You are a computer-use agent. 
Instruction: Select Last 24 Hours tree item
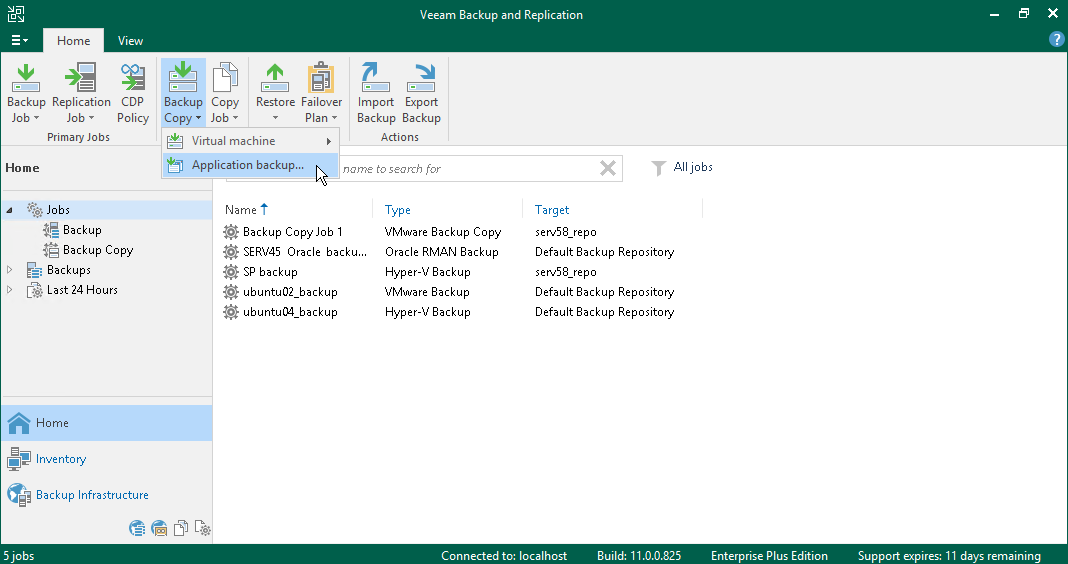82,289
